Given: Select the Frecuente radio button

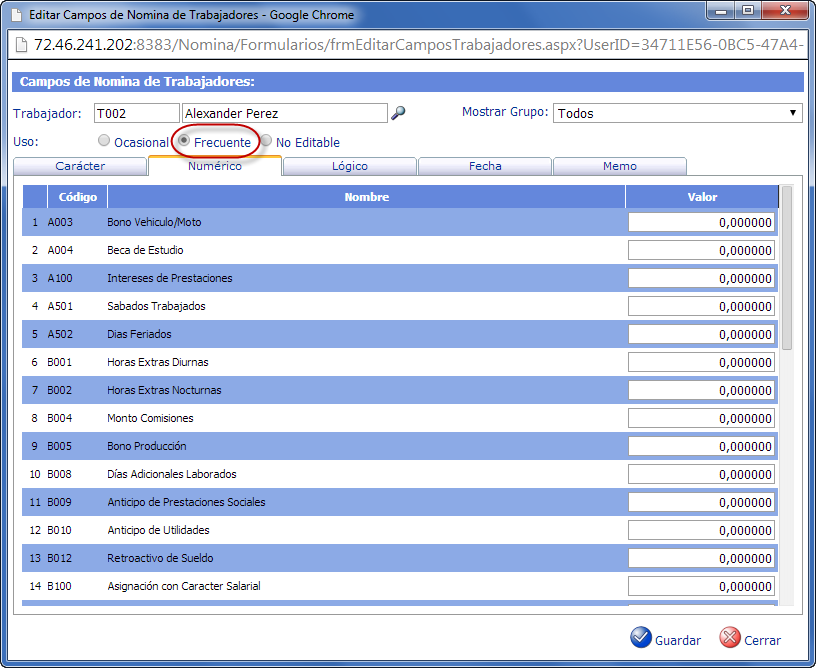Looking at the screenshot, I should 184,140.
